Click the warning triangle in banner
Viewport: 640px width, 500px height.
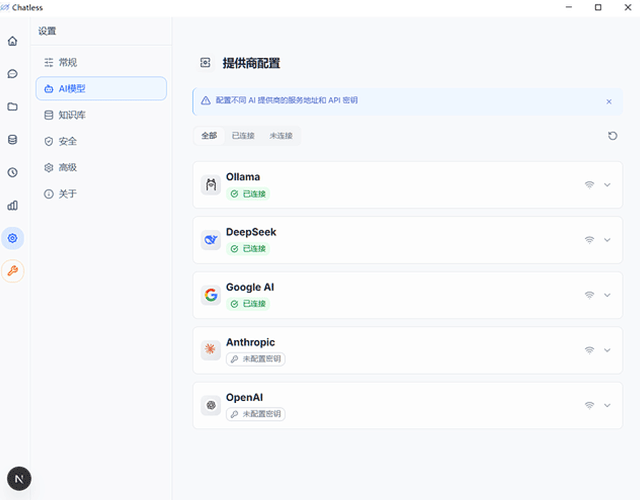[x=206, y=100]
